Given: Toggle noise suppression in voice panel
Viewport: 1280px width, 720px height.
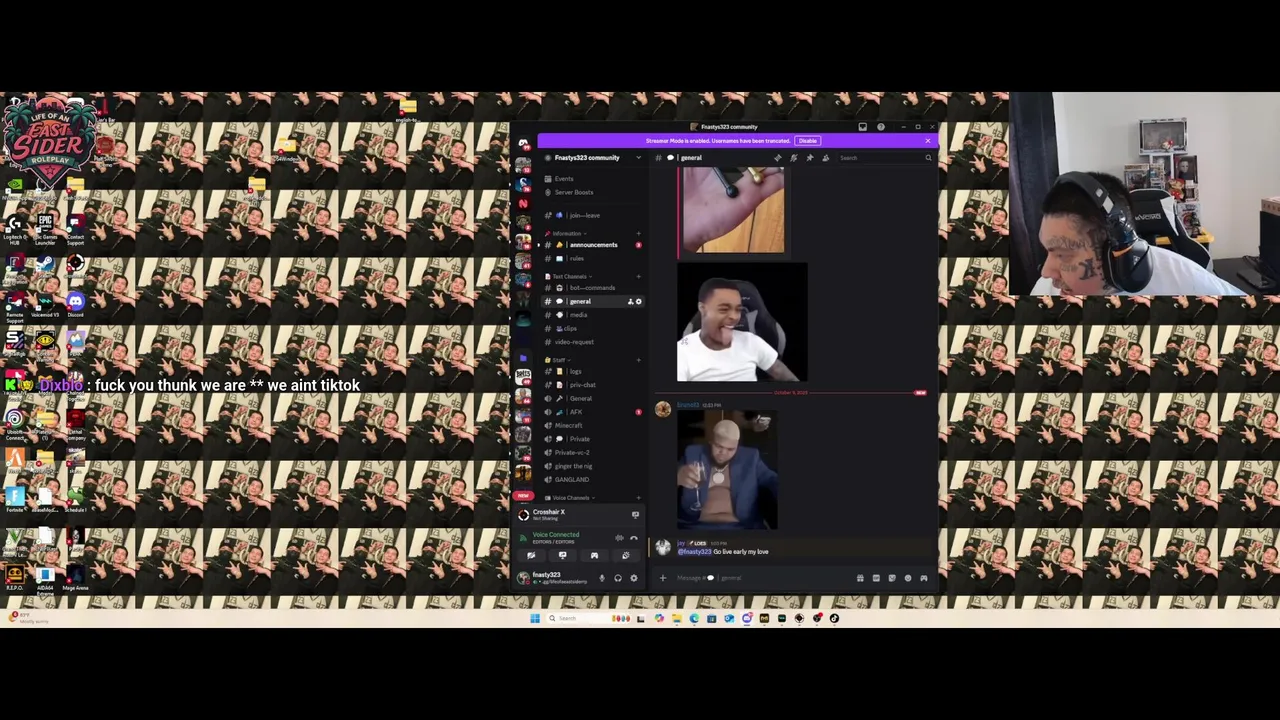Looking at the screenshot, I should [x=619, y=538].
